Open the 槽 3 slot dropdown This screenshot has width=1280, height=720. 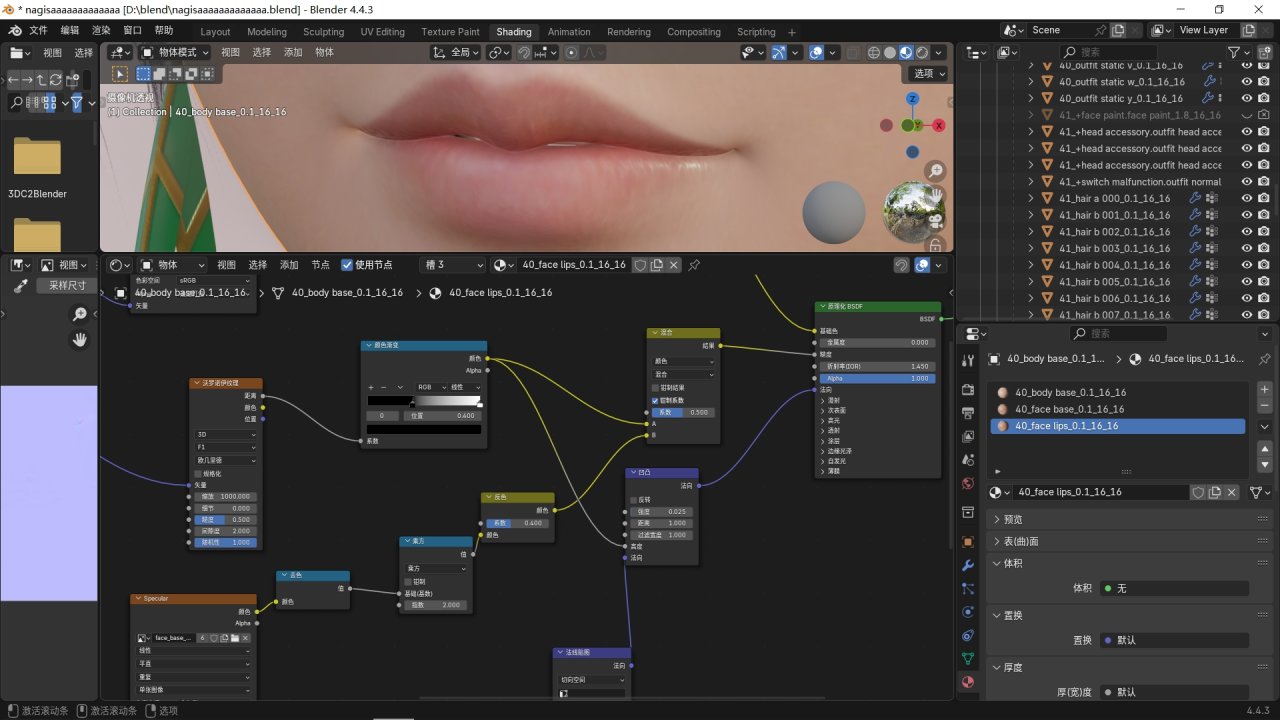point(451,265)
